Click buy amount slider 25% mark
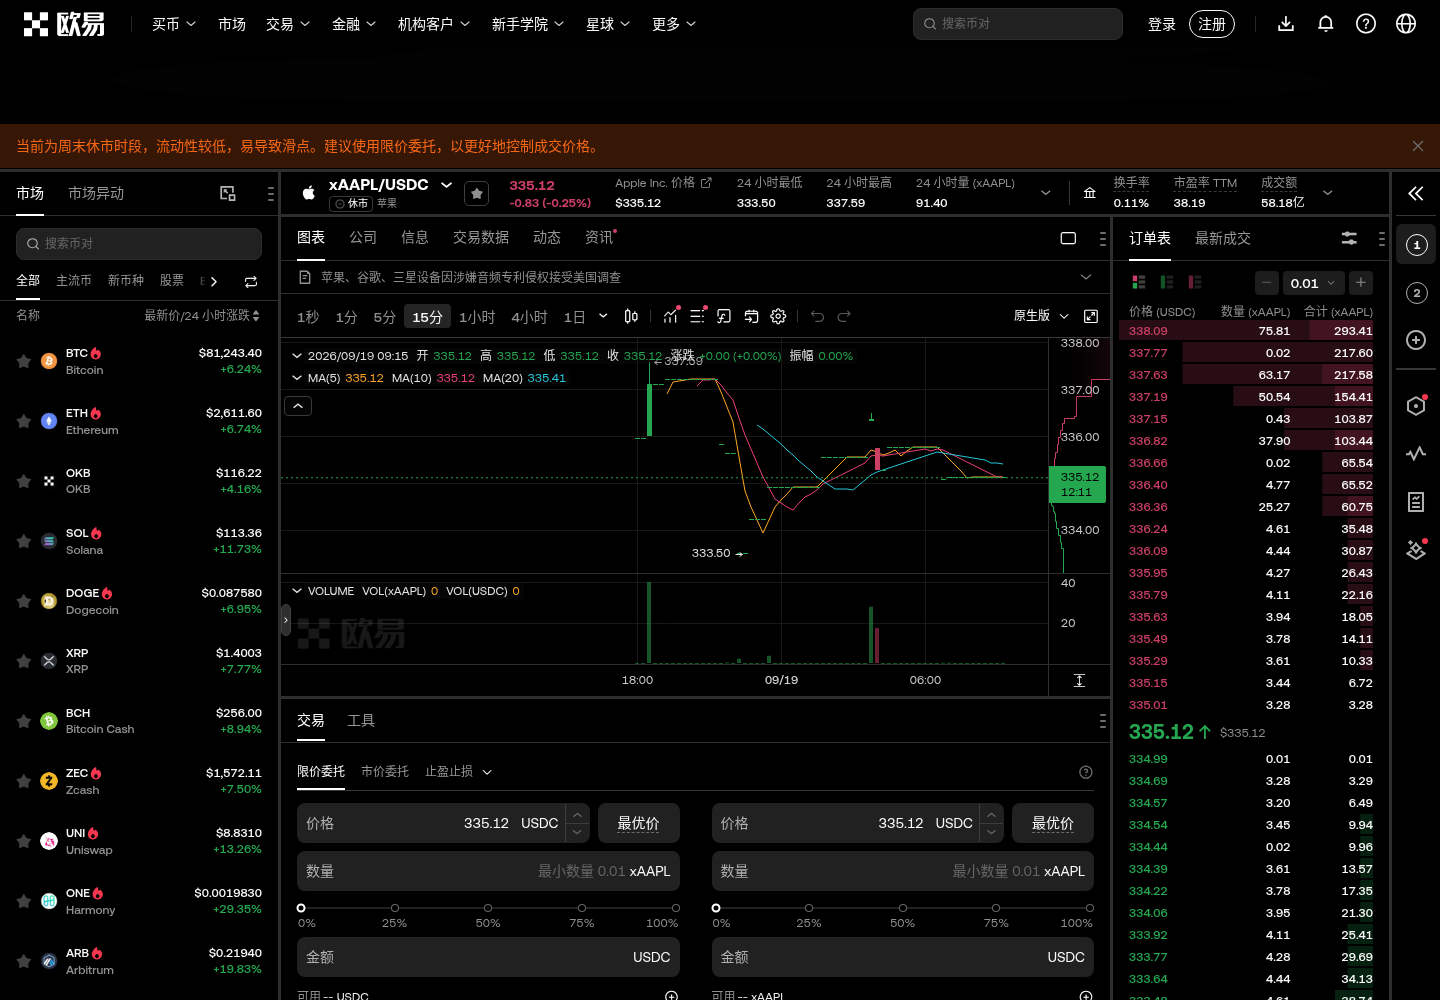Screen dimensions: 1440x1000 pyautogui.click(x=395, y=908)
